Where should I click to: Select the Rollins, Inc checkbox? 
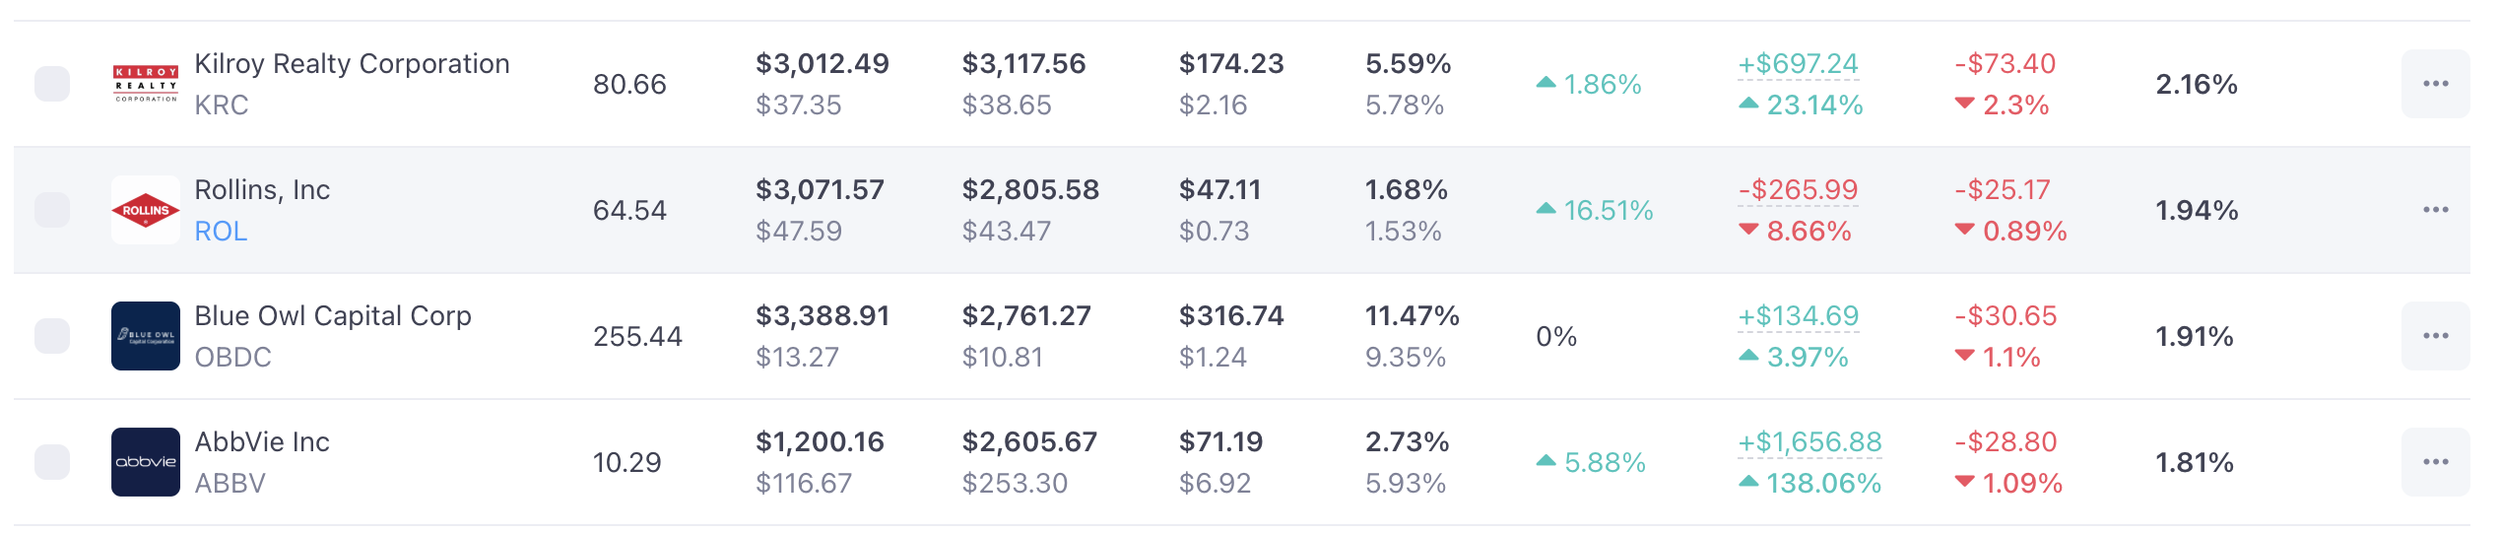point(52,210)
